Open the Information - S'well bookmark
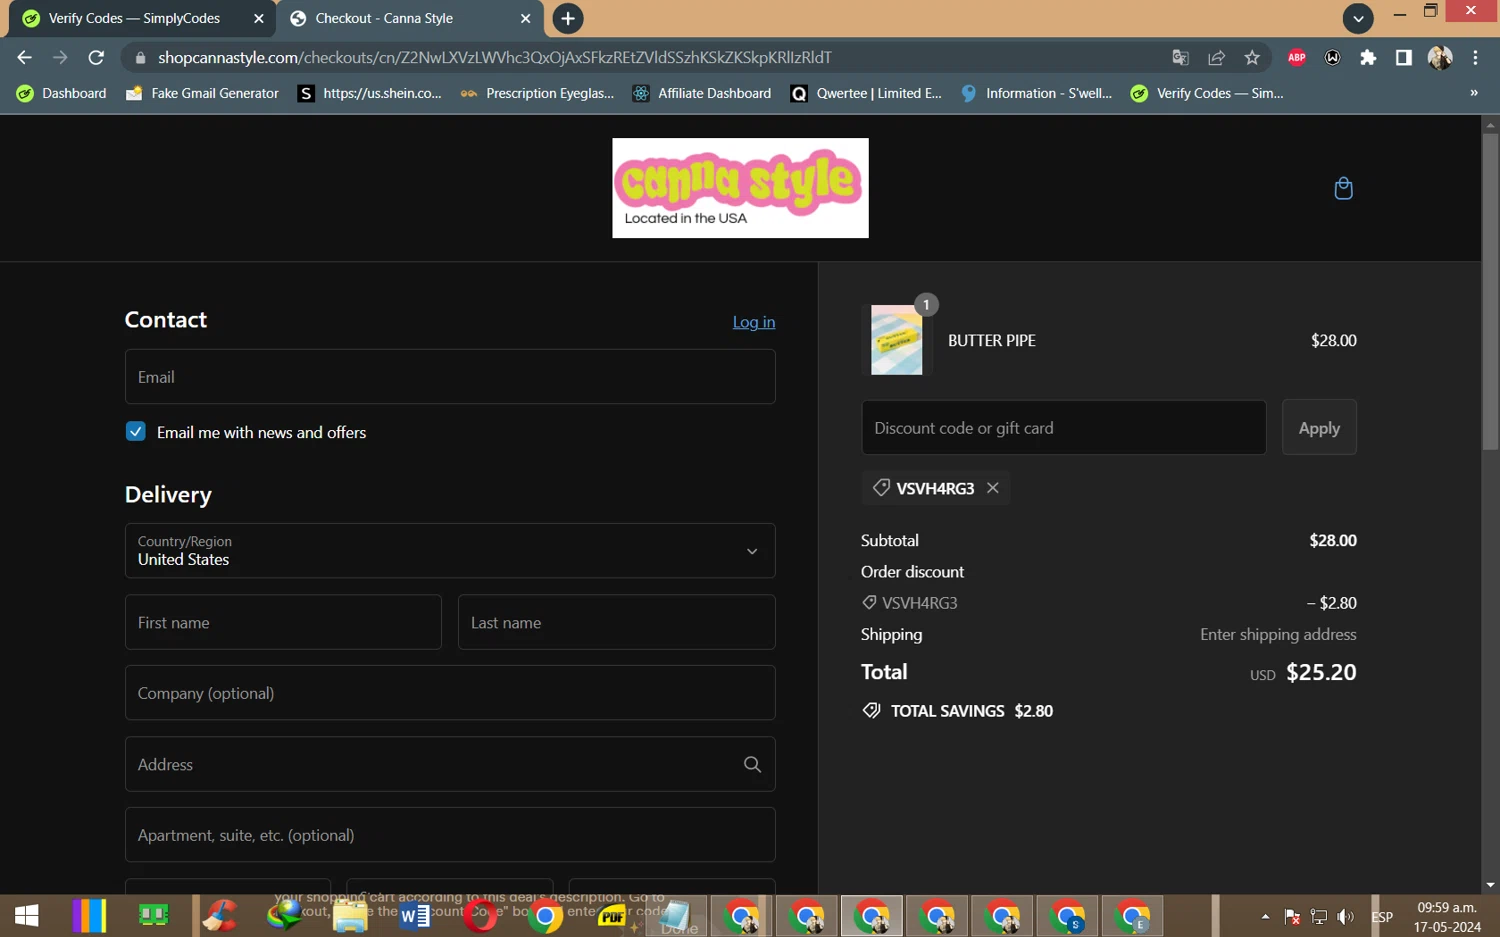Screen dimensions: 1500x937 pos(1036,93)
